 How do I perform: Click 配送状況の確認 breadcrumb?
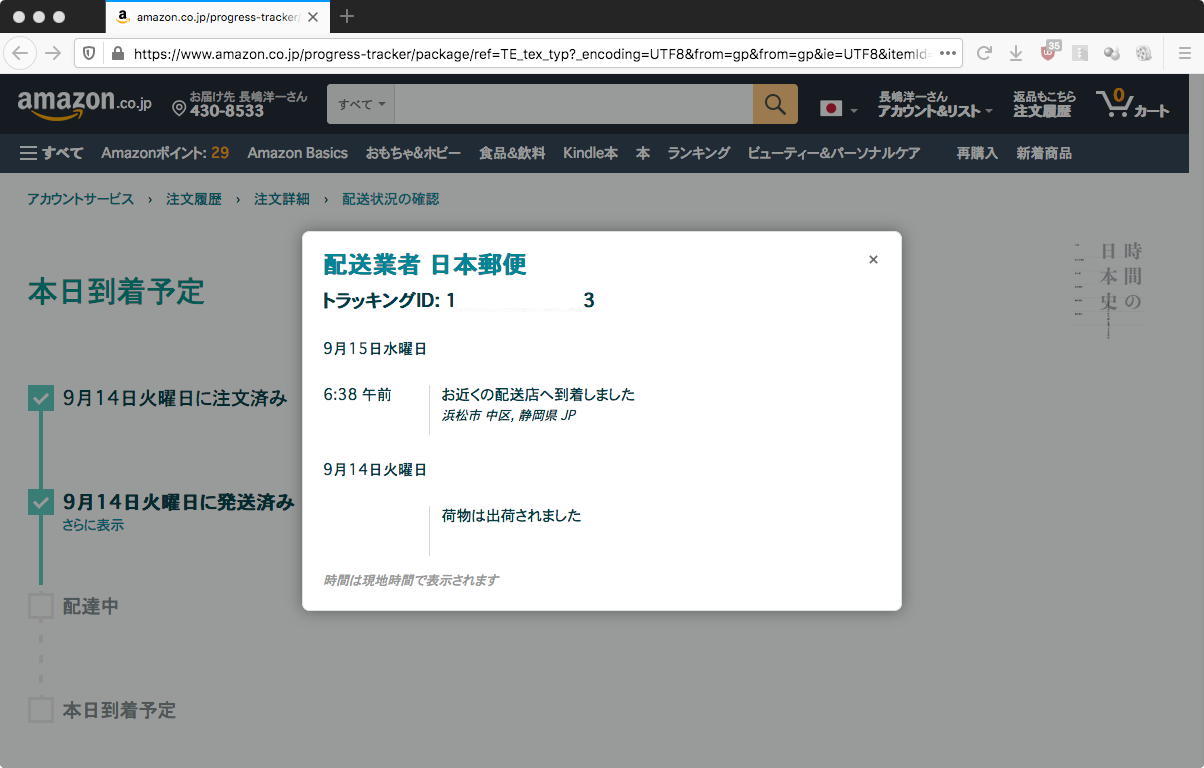390,199
